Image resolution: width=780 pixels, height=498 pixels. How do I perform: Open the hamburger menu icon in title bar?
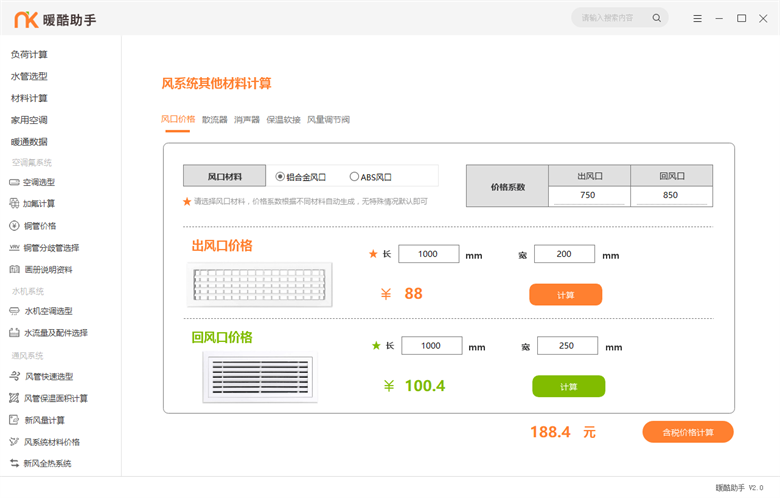pos(697,18)
